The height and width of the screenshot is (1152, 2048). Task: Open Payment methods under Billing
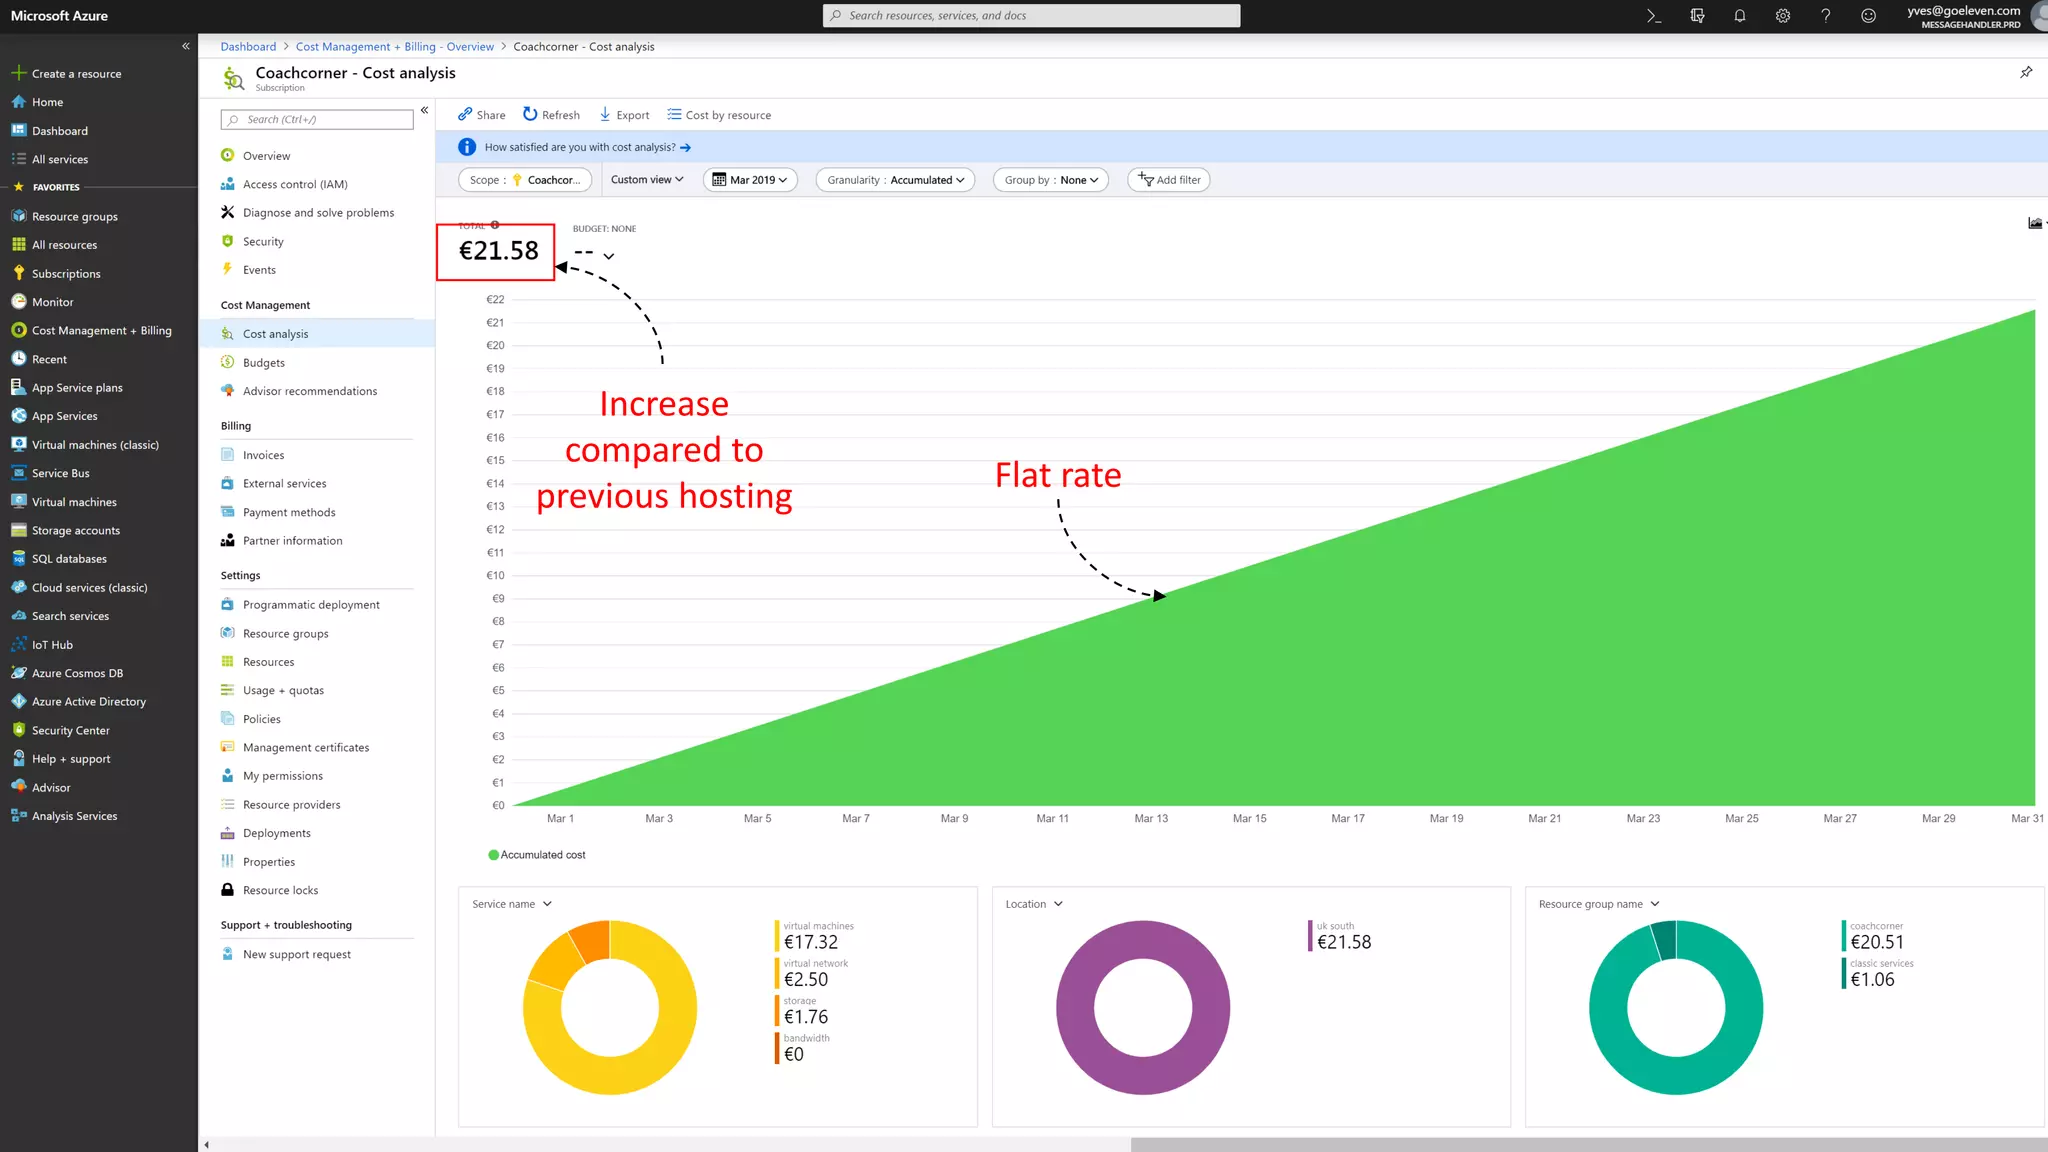click(x=289, y=513)
